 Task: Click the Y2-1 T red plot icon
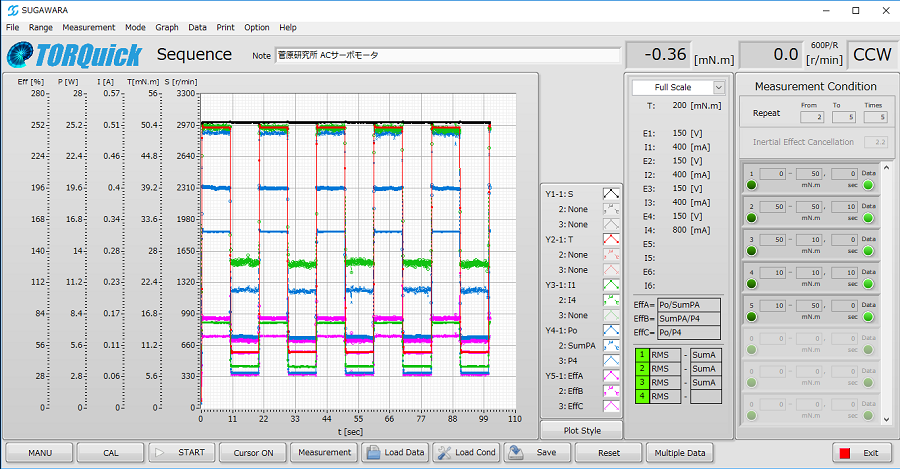coord(610,240)
